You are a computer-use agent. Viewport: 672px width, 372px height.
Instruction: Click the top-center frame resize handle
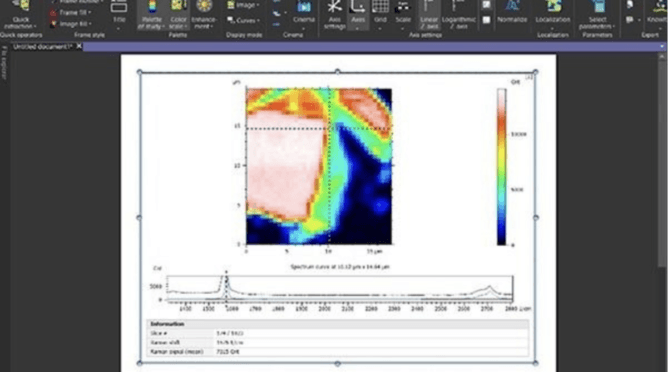click(x=337, y=72)
